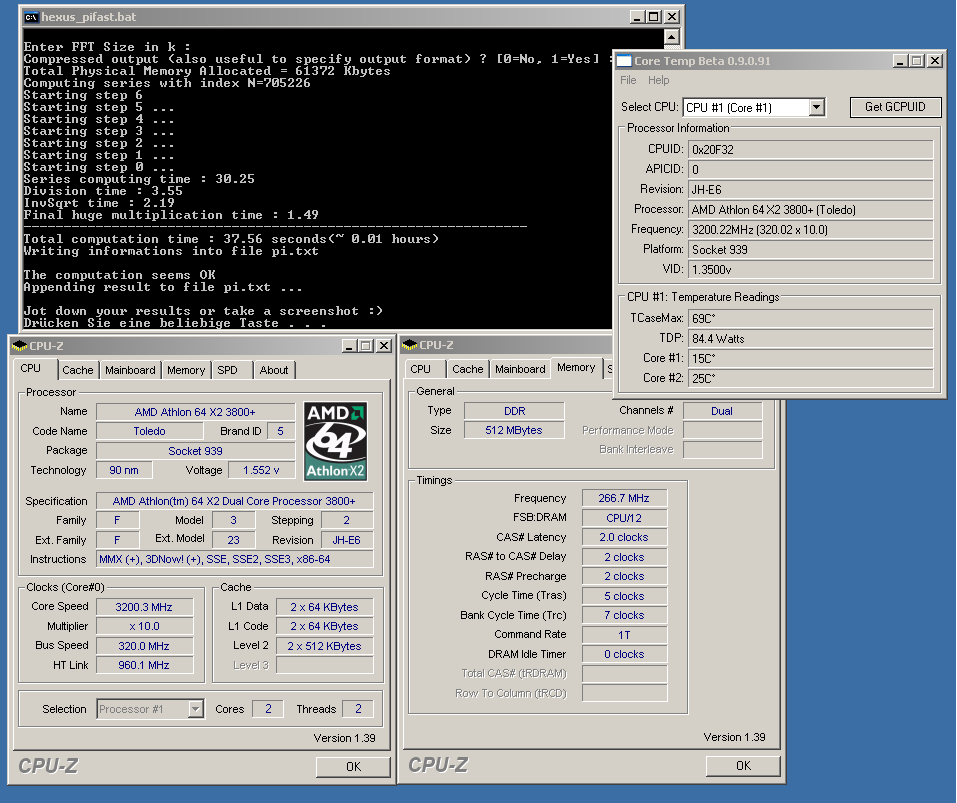Screen dimensions: 957x803
Task: Click the Threads count value 2
Action: 358,709
